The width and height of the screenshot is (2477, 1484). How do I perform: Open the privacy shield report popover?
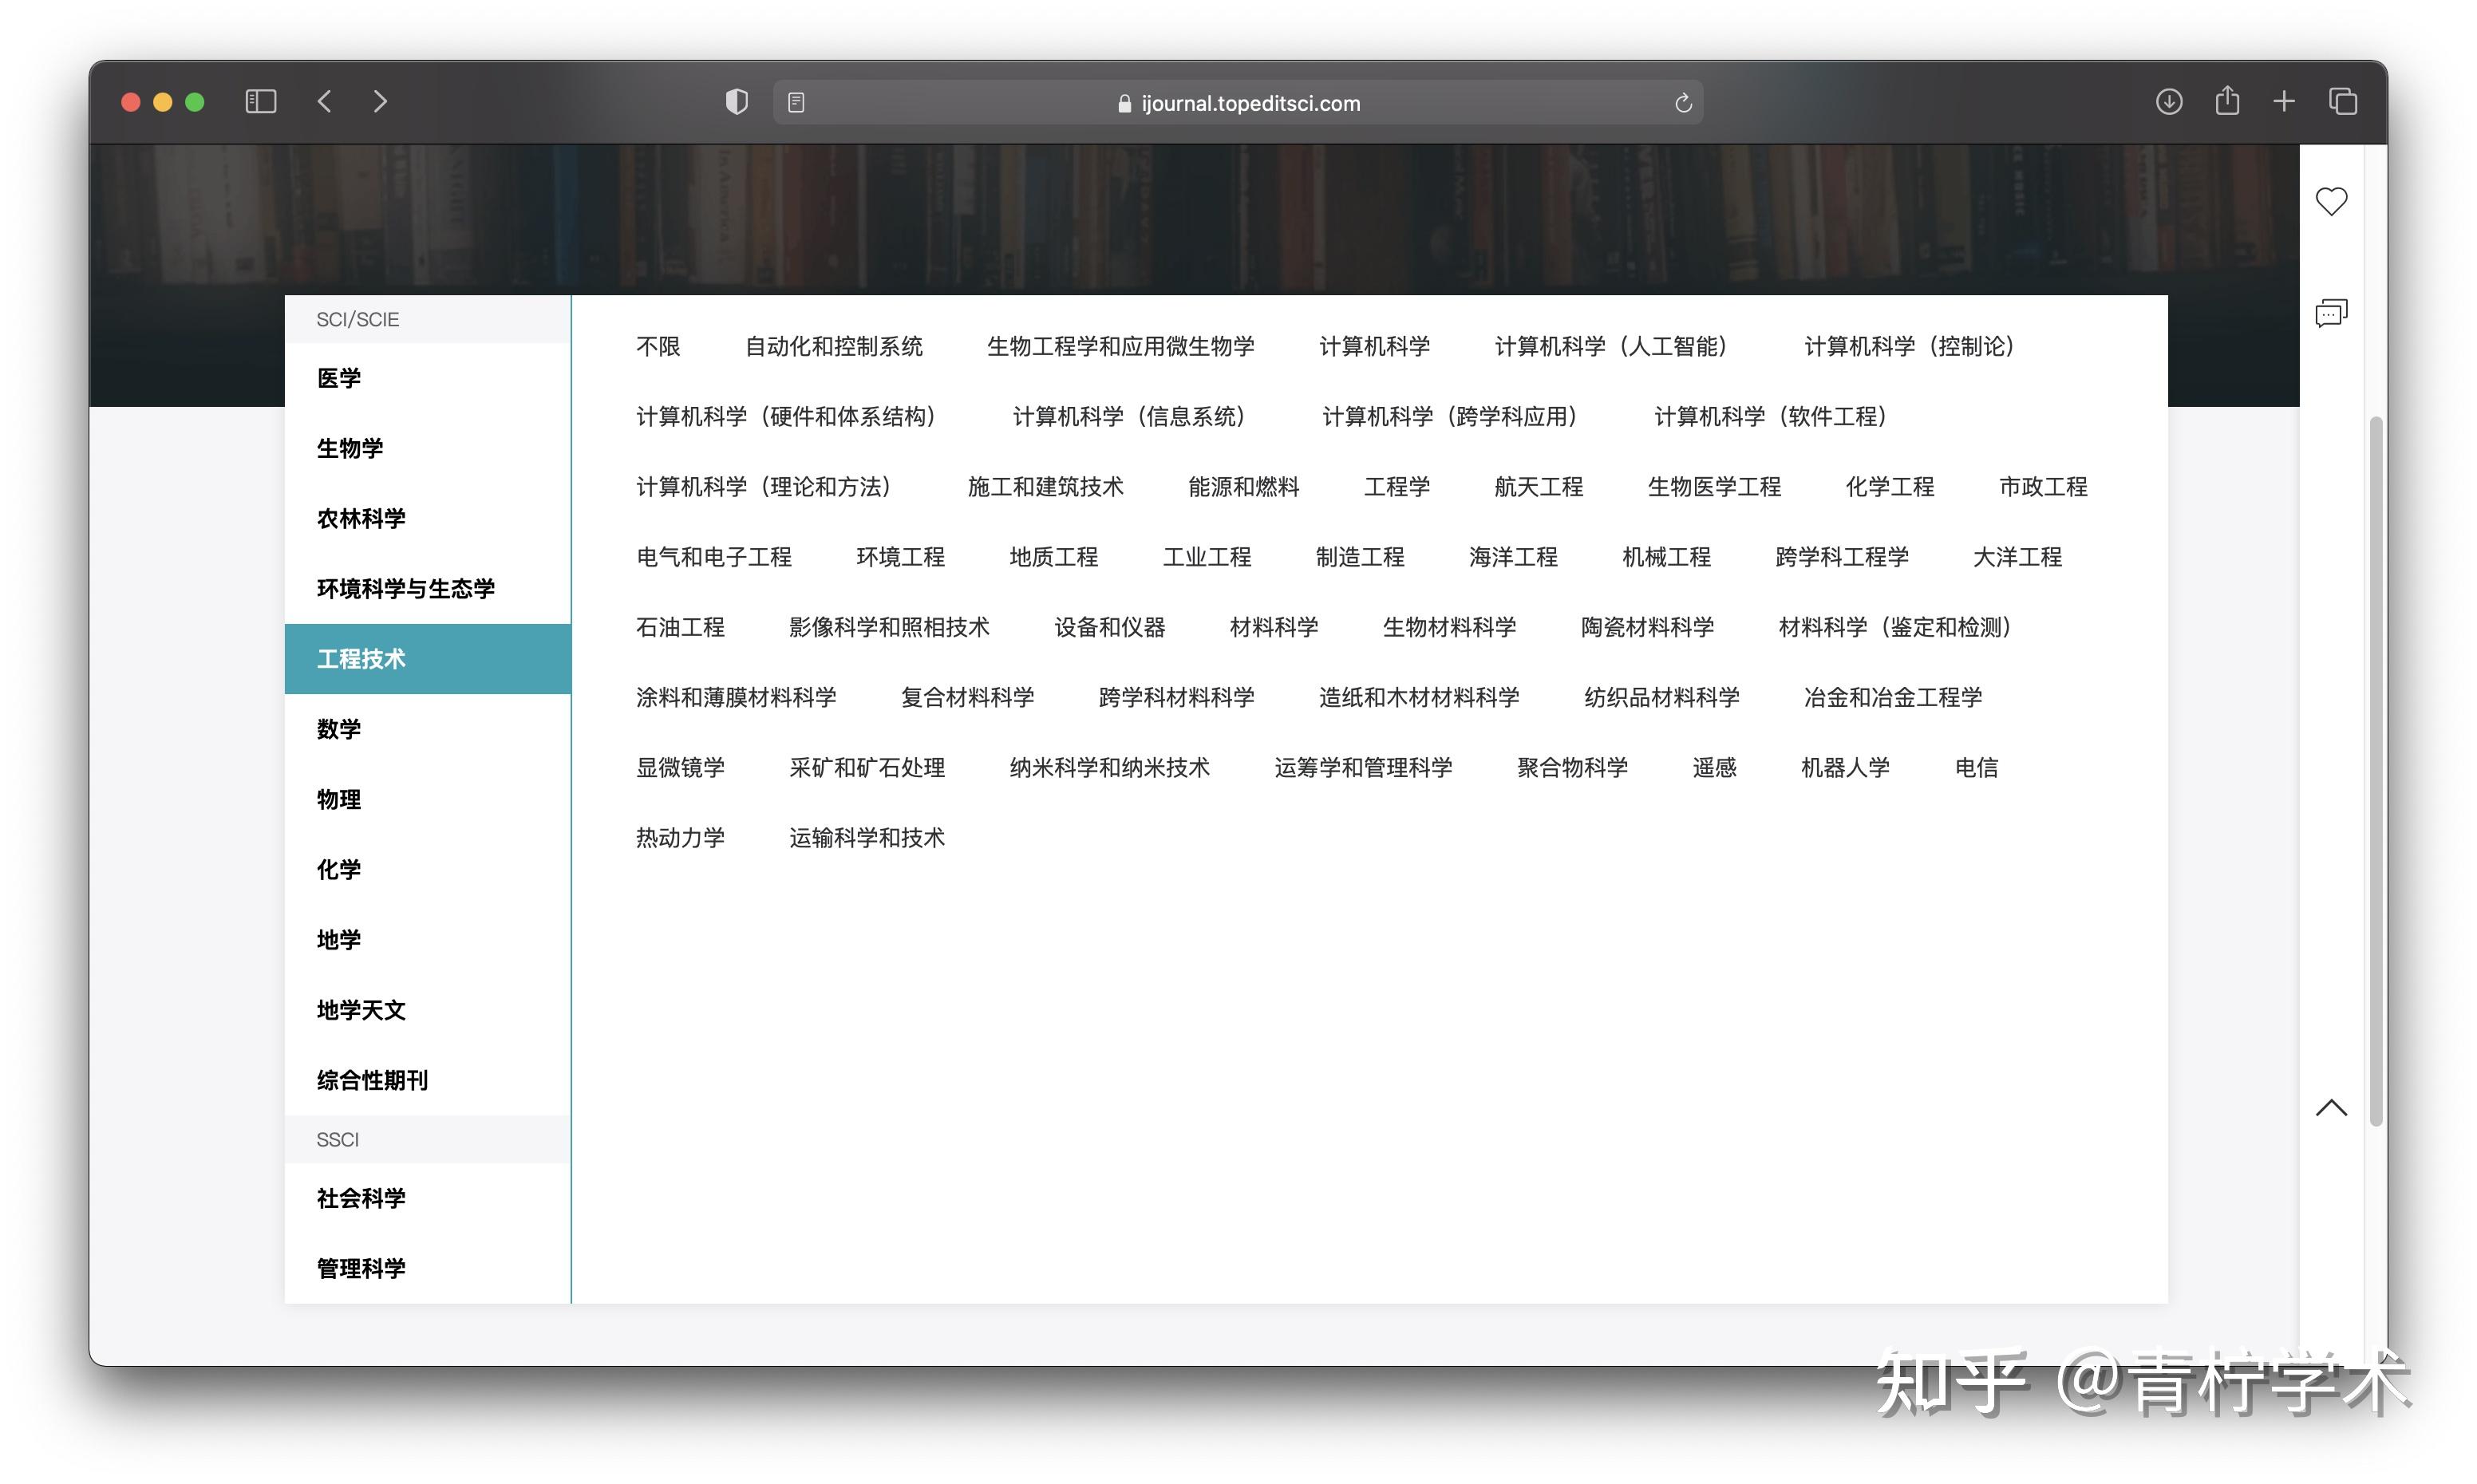[737, 101]
